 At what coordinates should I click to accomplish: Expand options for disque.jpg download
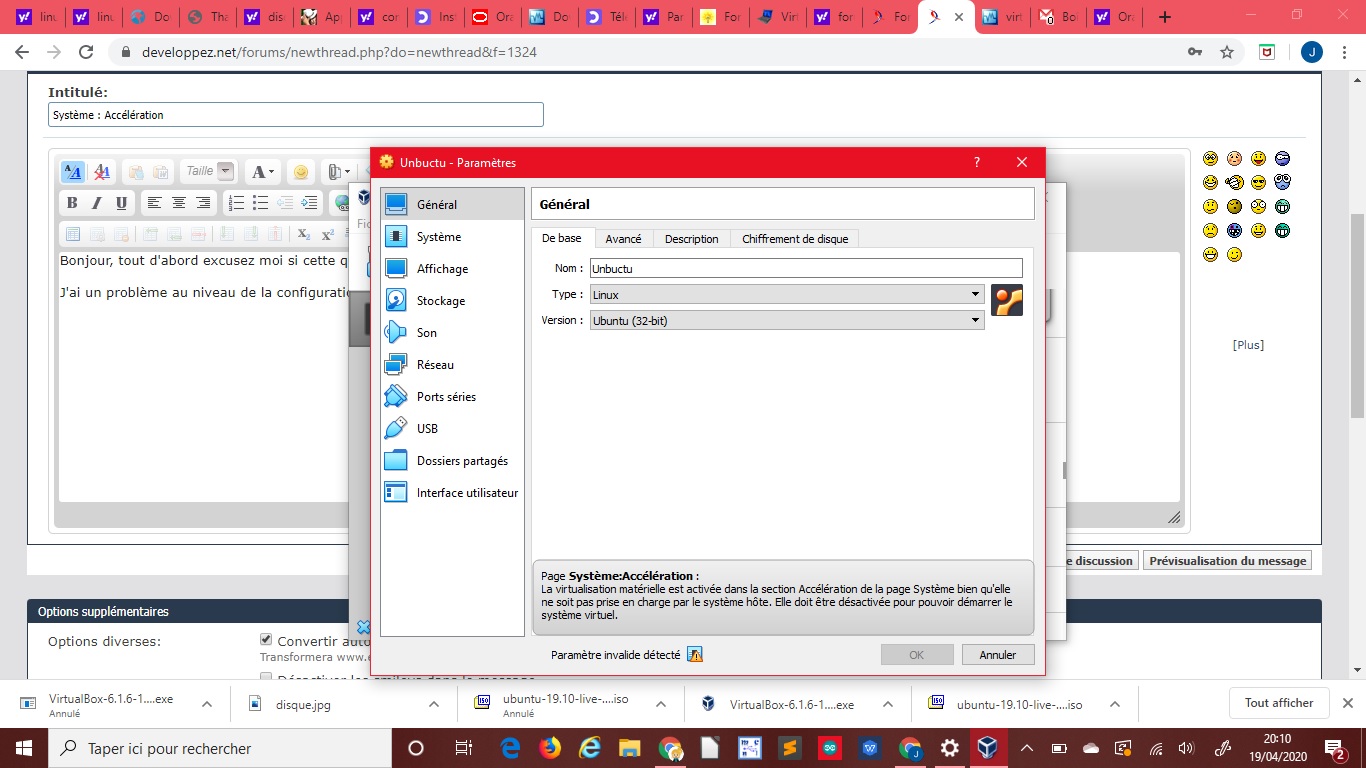pyautogui.click(x=434, y=704)
